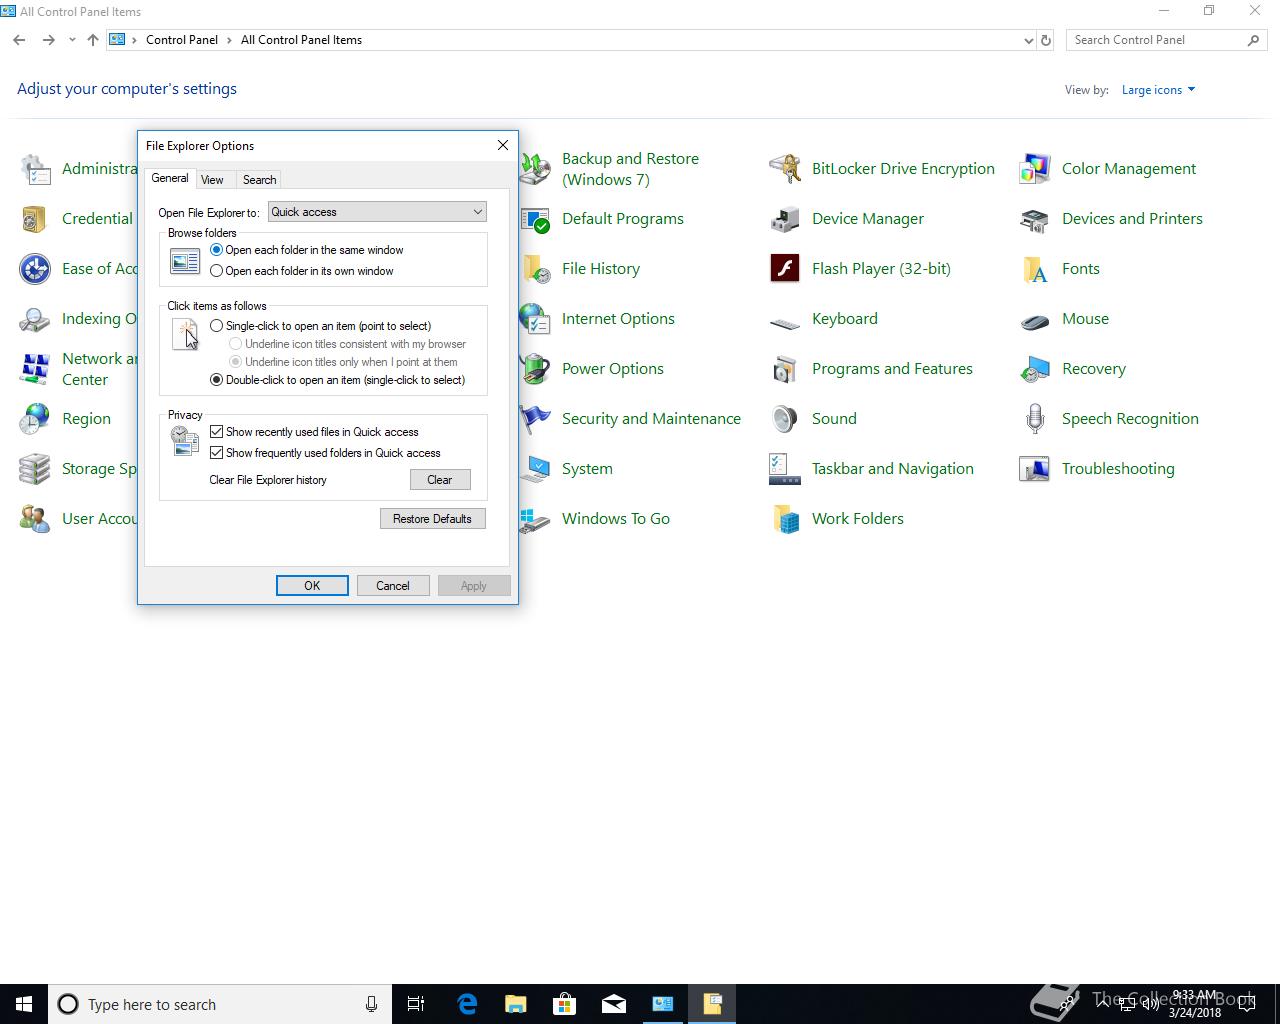Screen dimensions: 1280x1024
Task: Launch the Sound settings icon
Action: [785, 419]
